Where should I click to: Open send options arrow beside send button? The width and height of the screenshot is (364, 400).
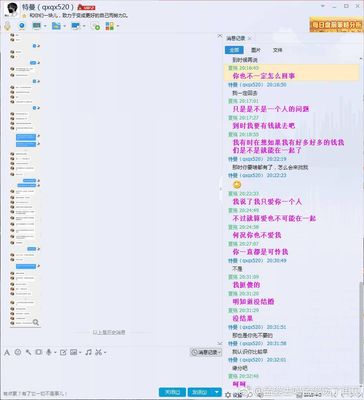pos(217,392)
